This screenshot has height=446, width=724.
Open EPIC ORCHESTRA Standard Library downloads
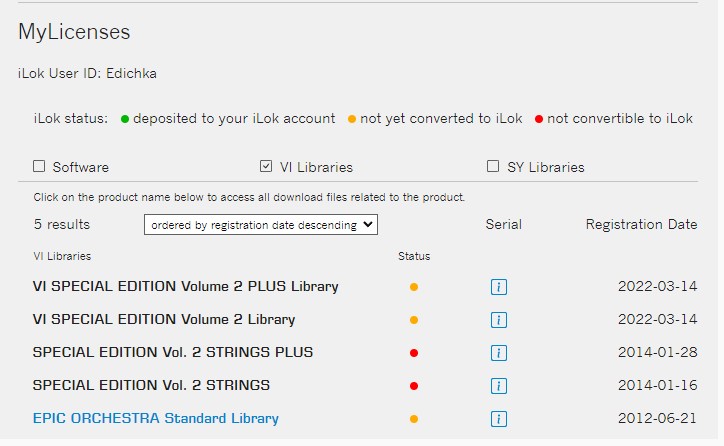pos(155,419)
